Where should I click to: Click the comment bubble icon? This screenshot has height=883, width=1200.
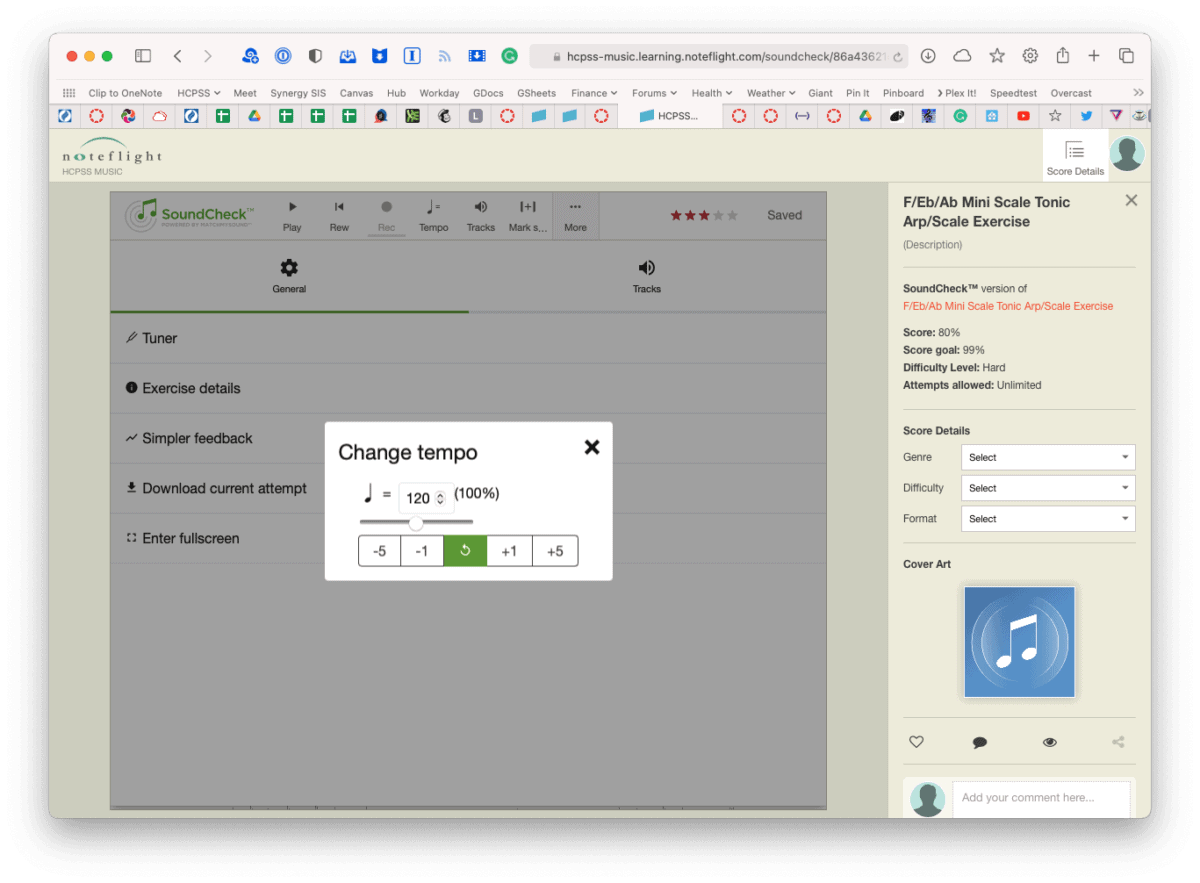[x=980, y=743]
